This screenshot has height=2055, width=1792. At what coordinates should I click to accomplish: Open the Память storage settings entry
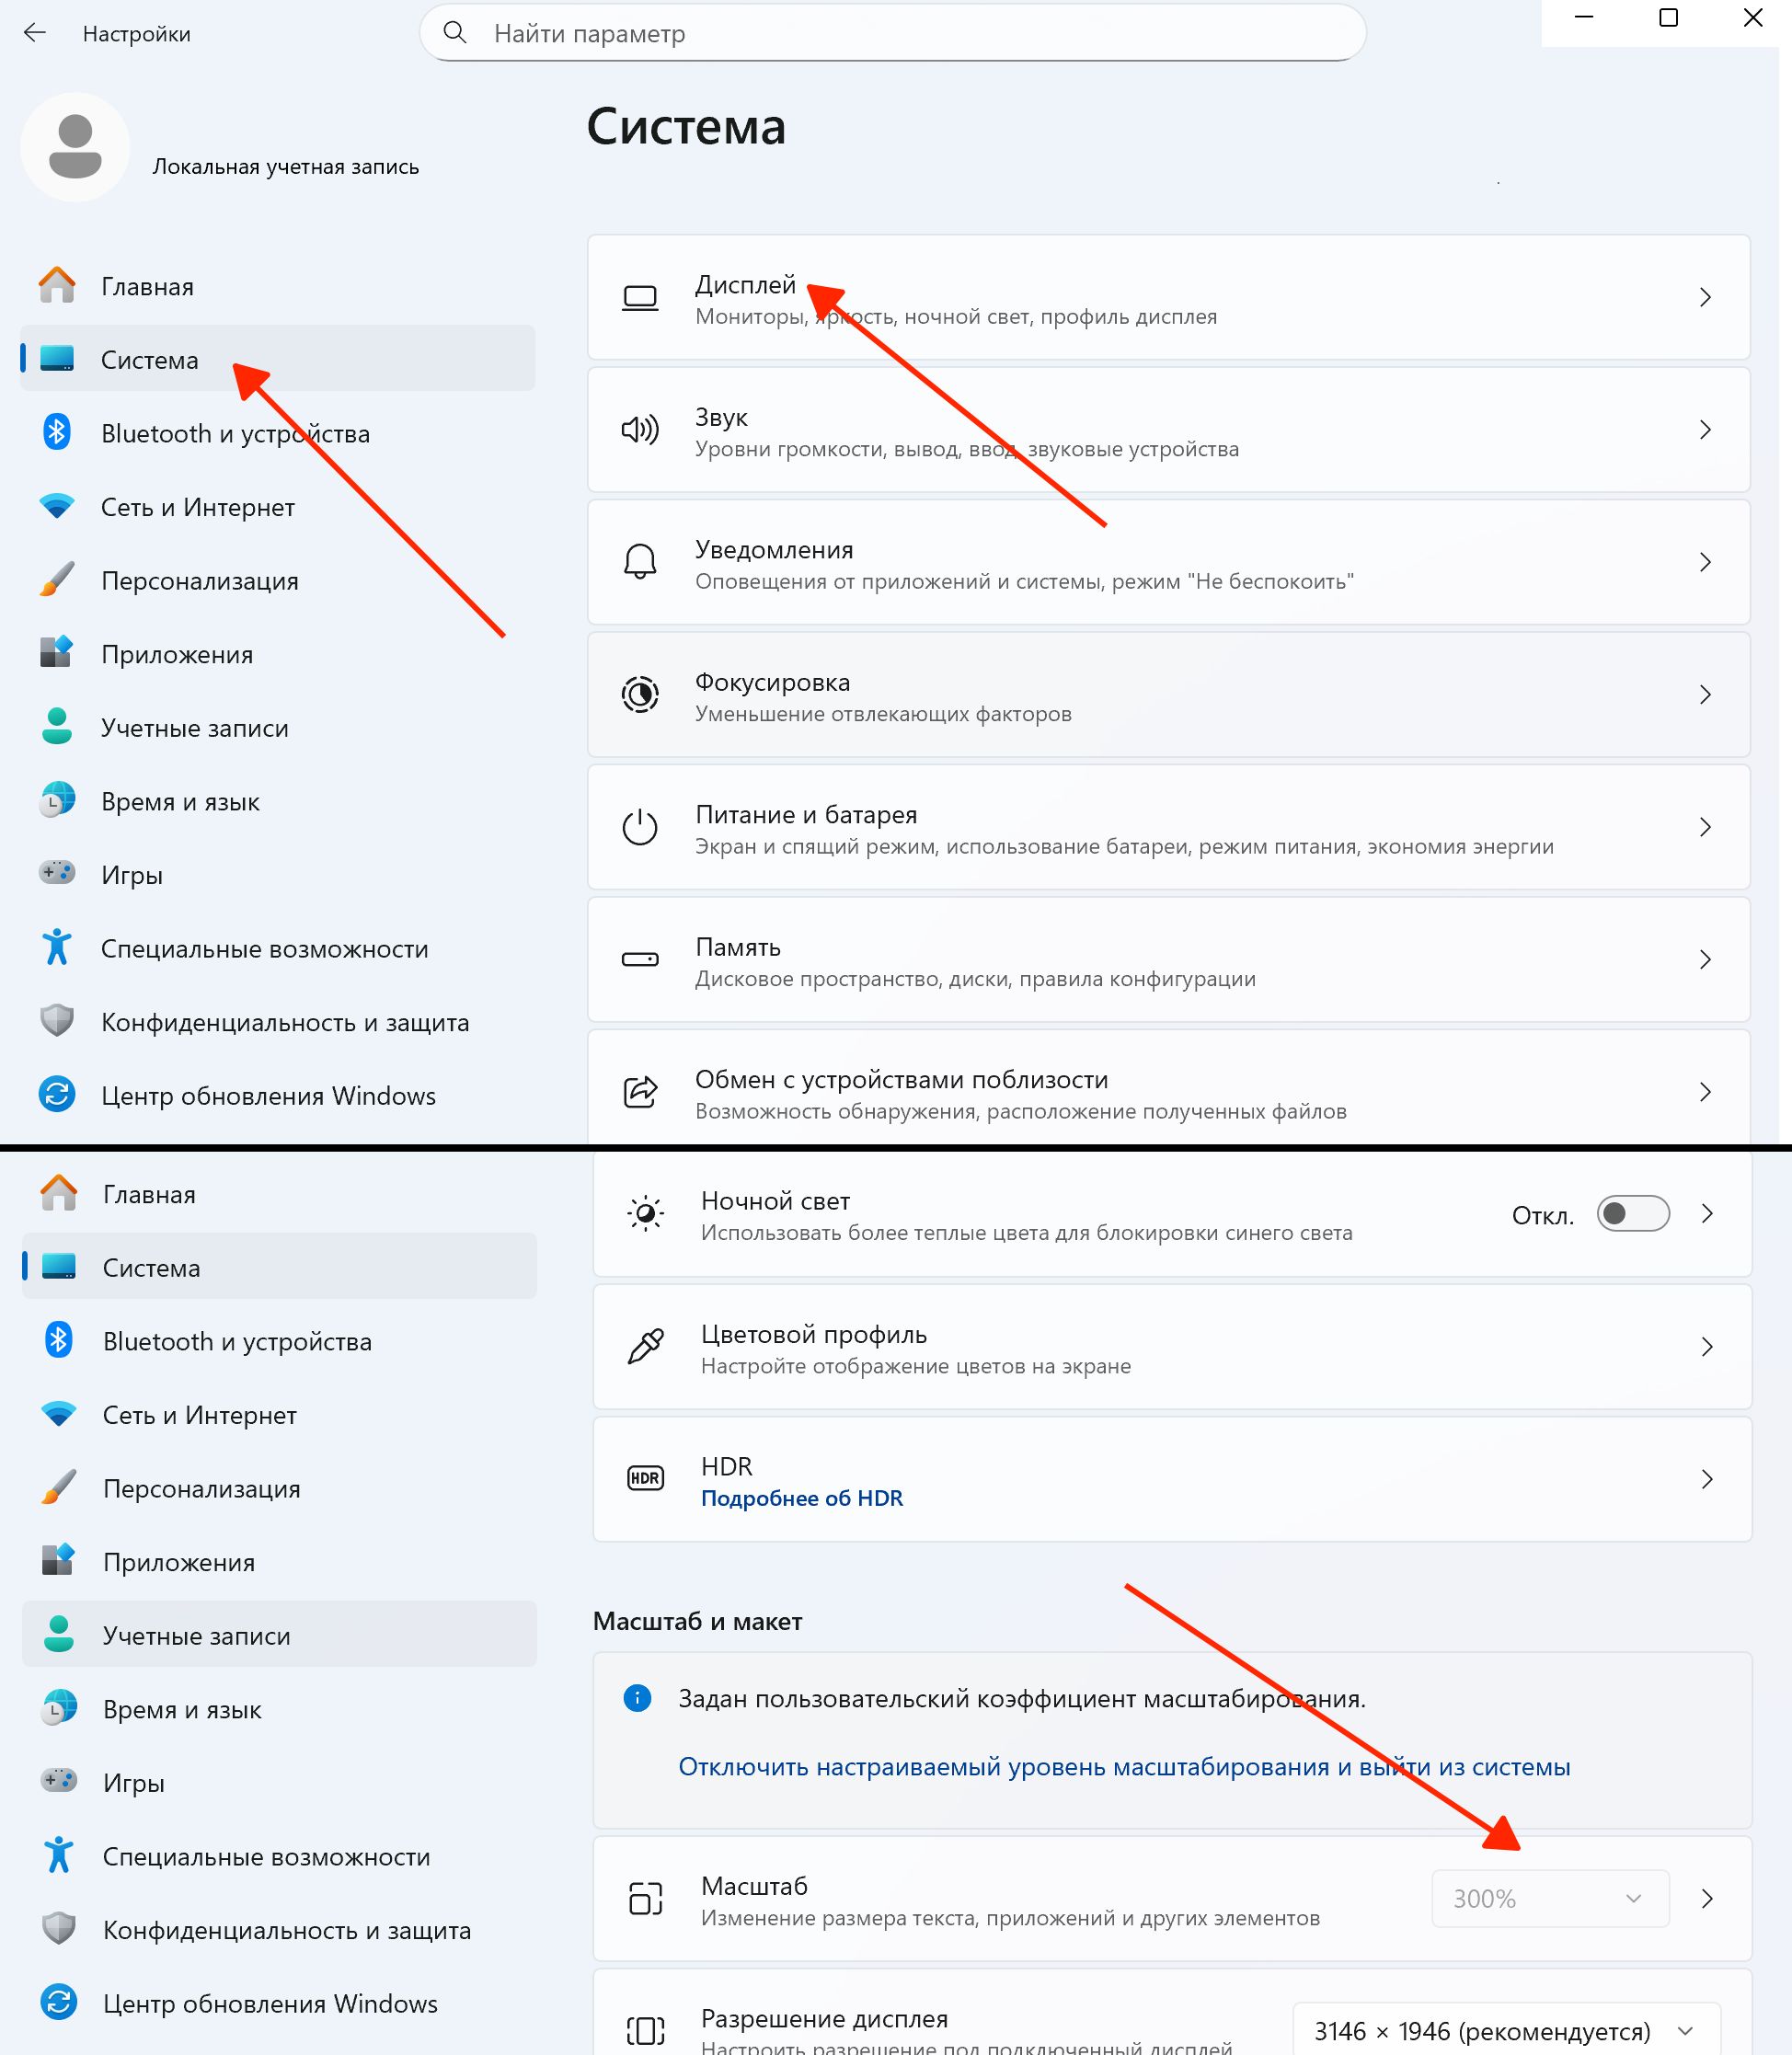pos(1168,960)
